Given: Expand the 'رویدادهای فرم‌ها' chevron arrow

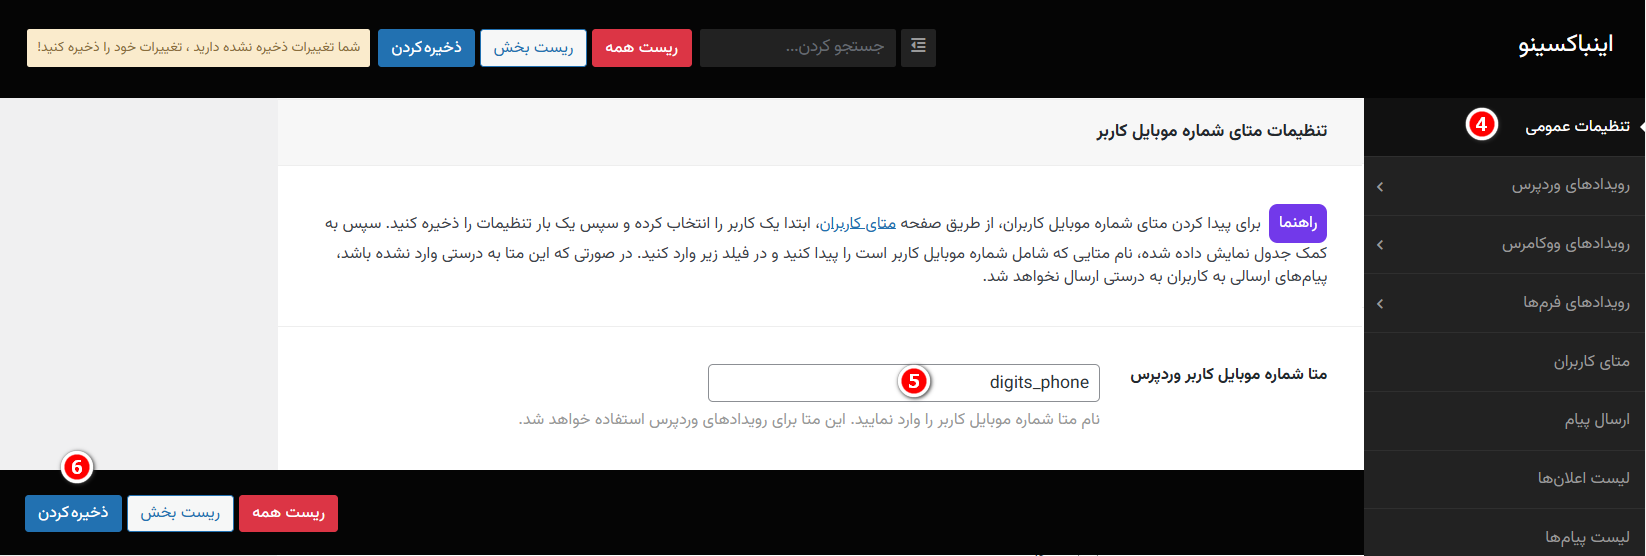Looking at the screenshot, I should [x=1380, y=303].
